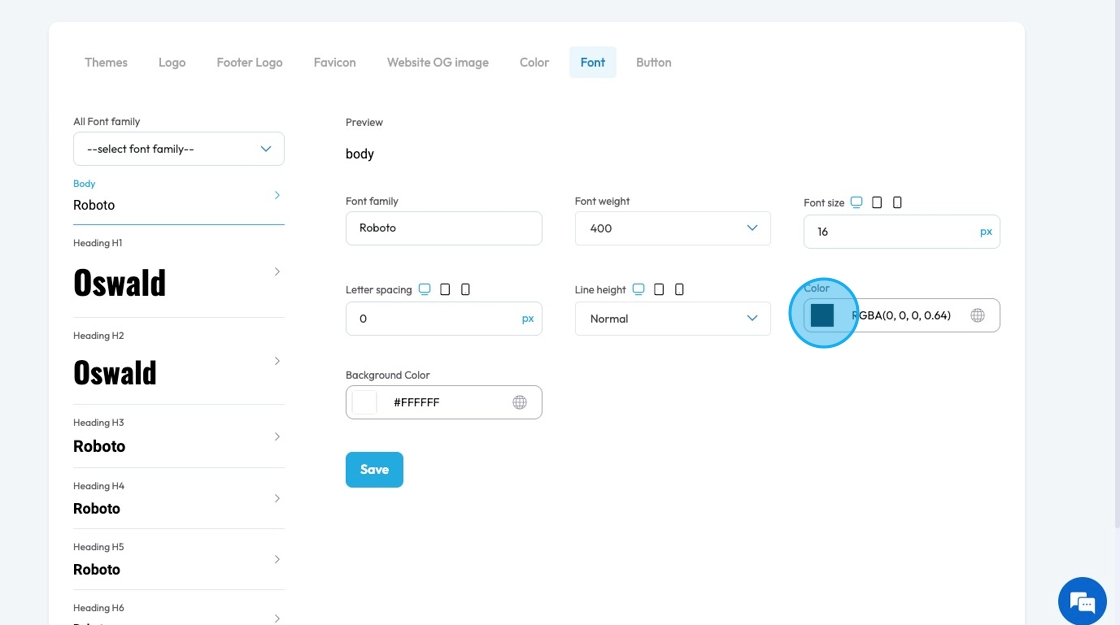Click the preview text 'body'
This screenshot has height=625, width=1120.
[359, 154]
